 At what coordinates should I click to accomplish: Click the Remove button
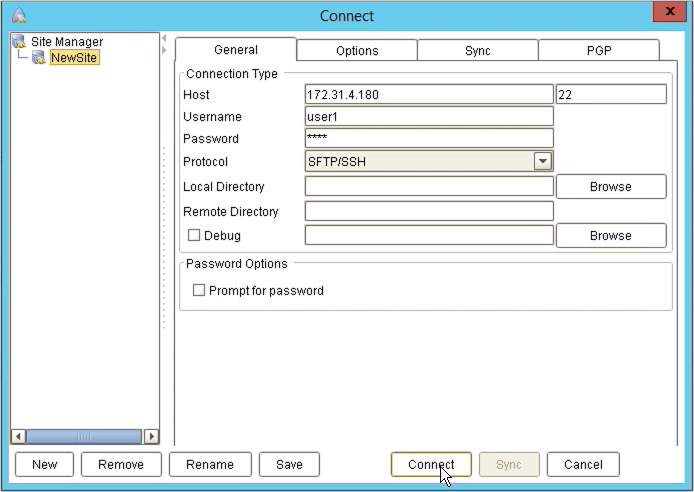click(x=121, y=464)
